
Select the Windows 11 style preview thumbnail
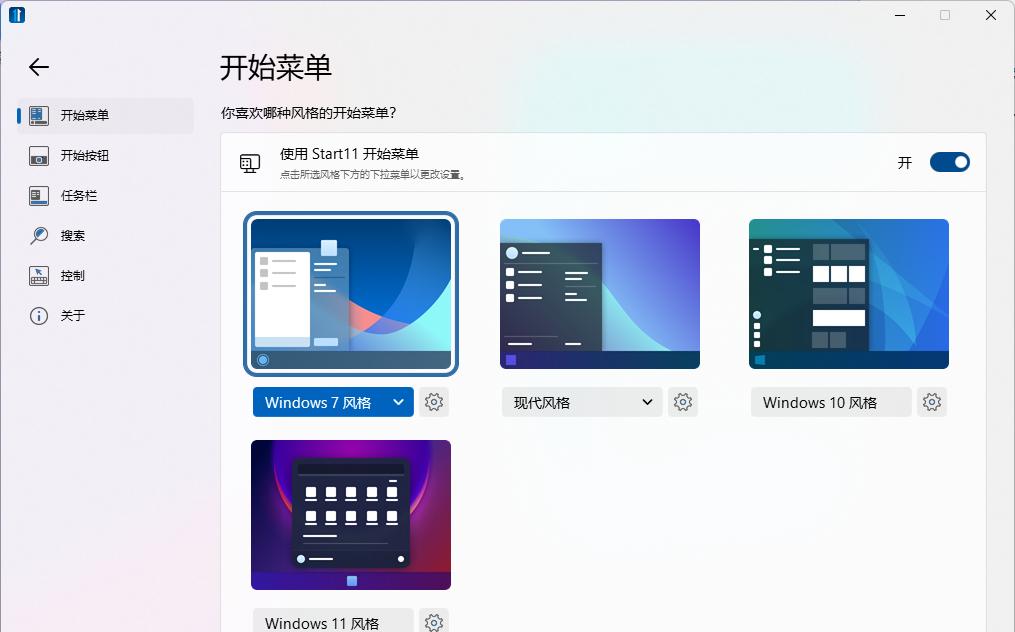[x=351, y=515]
